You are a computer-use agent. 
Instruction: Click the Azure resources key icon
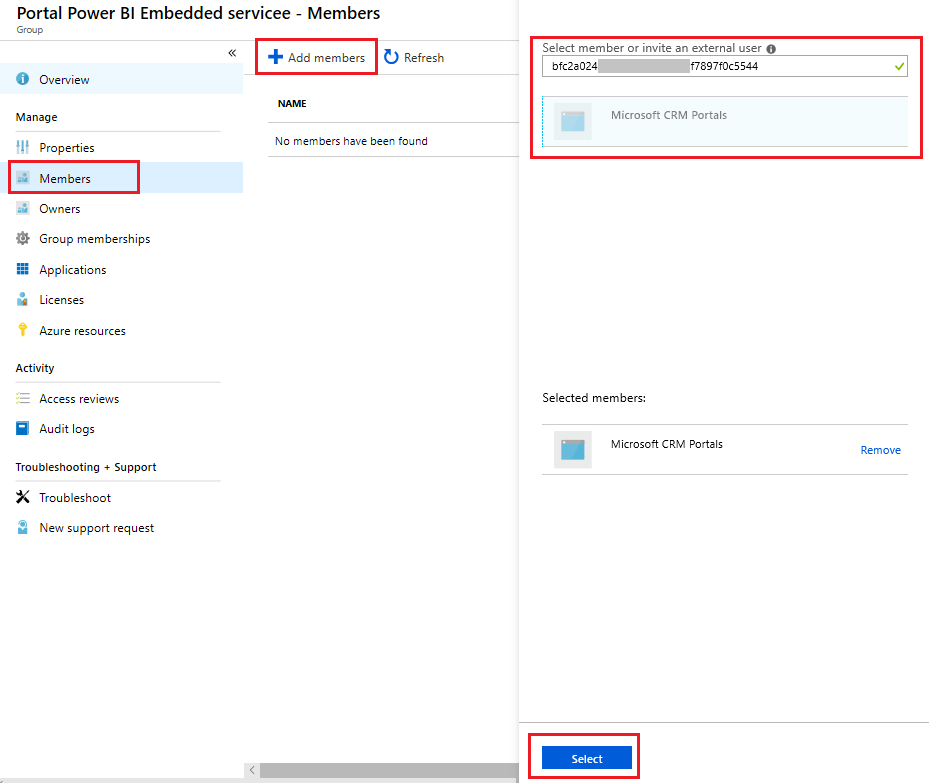tap(23, 330)
